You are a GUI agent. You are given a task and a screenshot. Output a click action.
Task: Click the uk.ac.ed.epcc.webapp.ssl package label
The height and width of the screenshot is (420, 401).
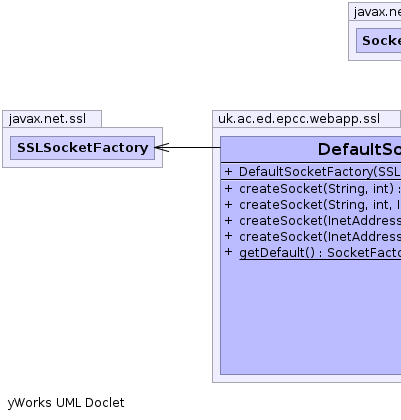[x=299, y=119]
